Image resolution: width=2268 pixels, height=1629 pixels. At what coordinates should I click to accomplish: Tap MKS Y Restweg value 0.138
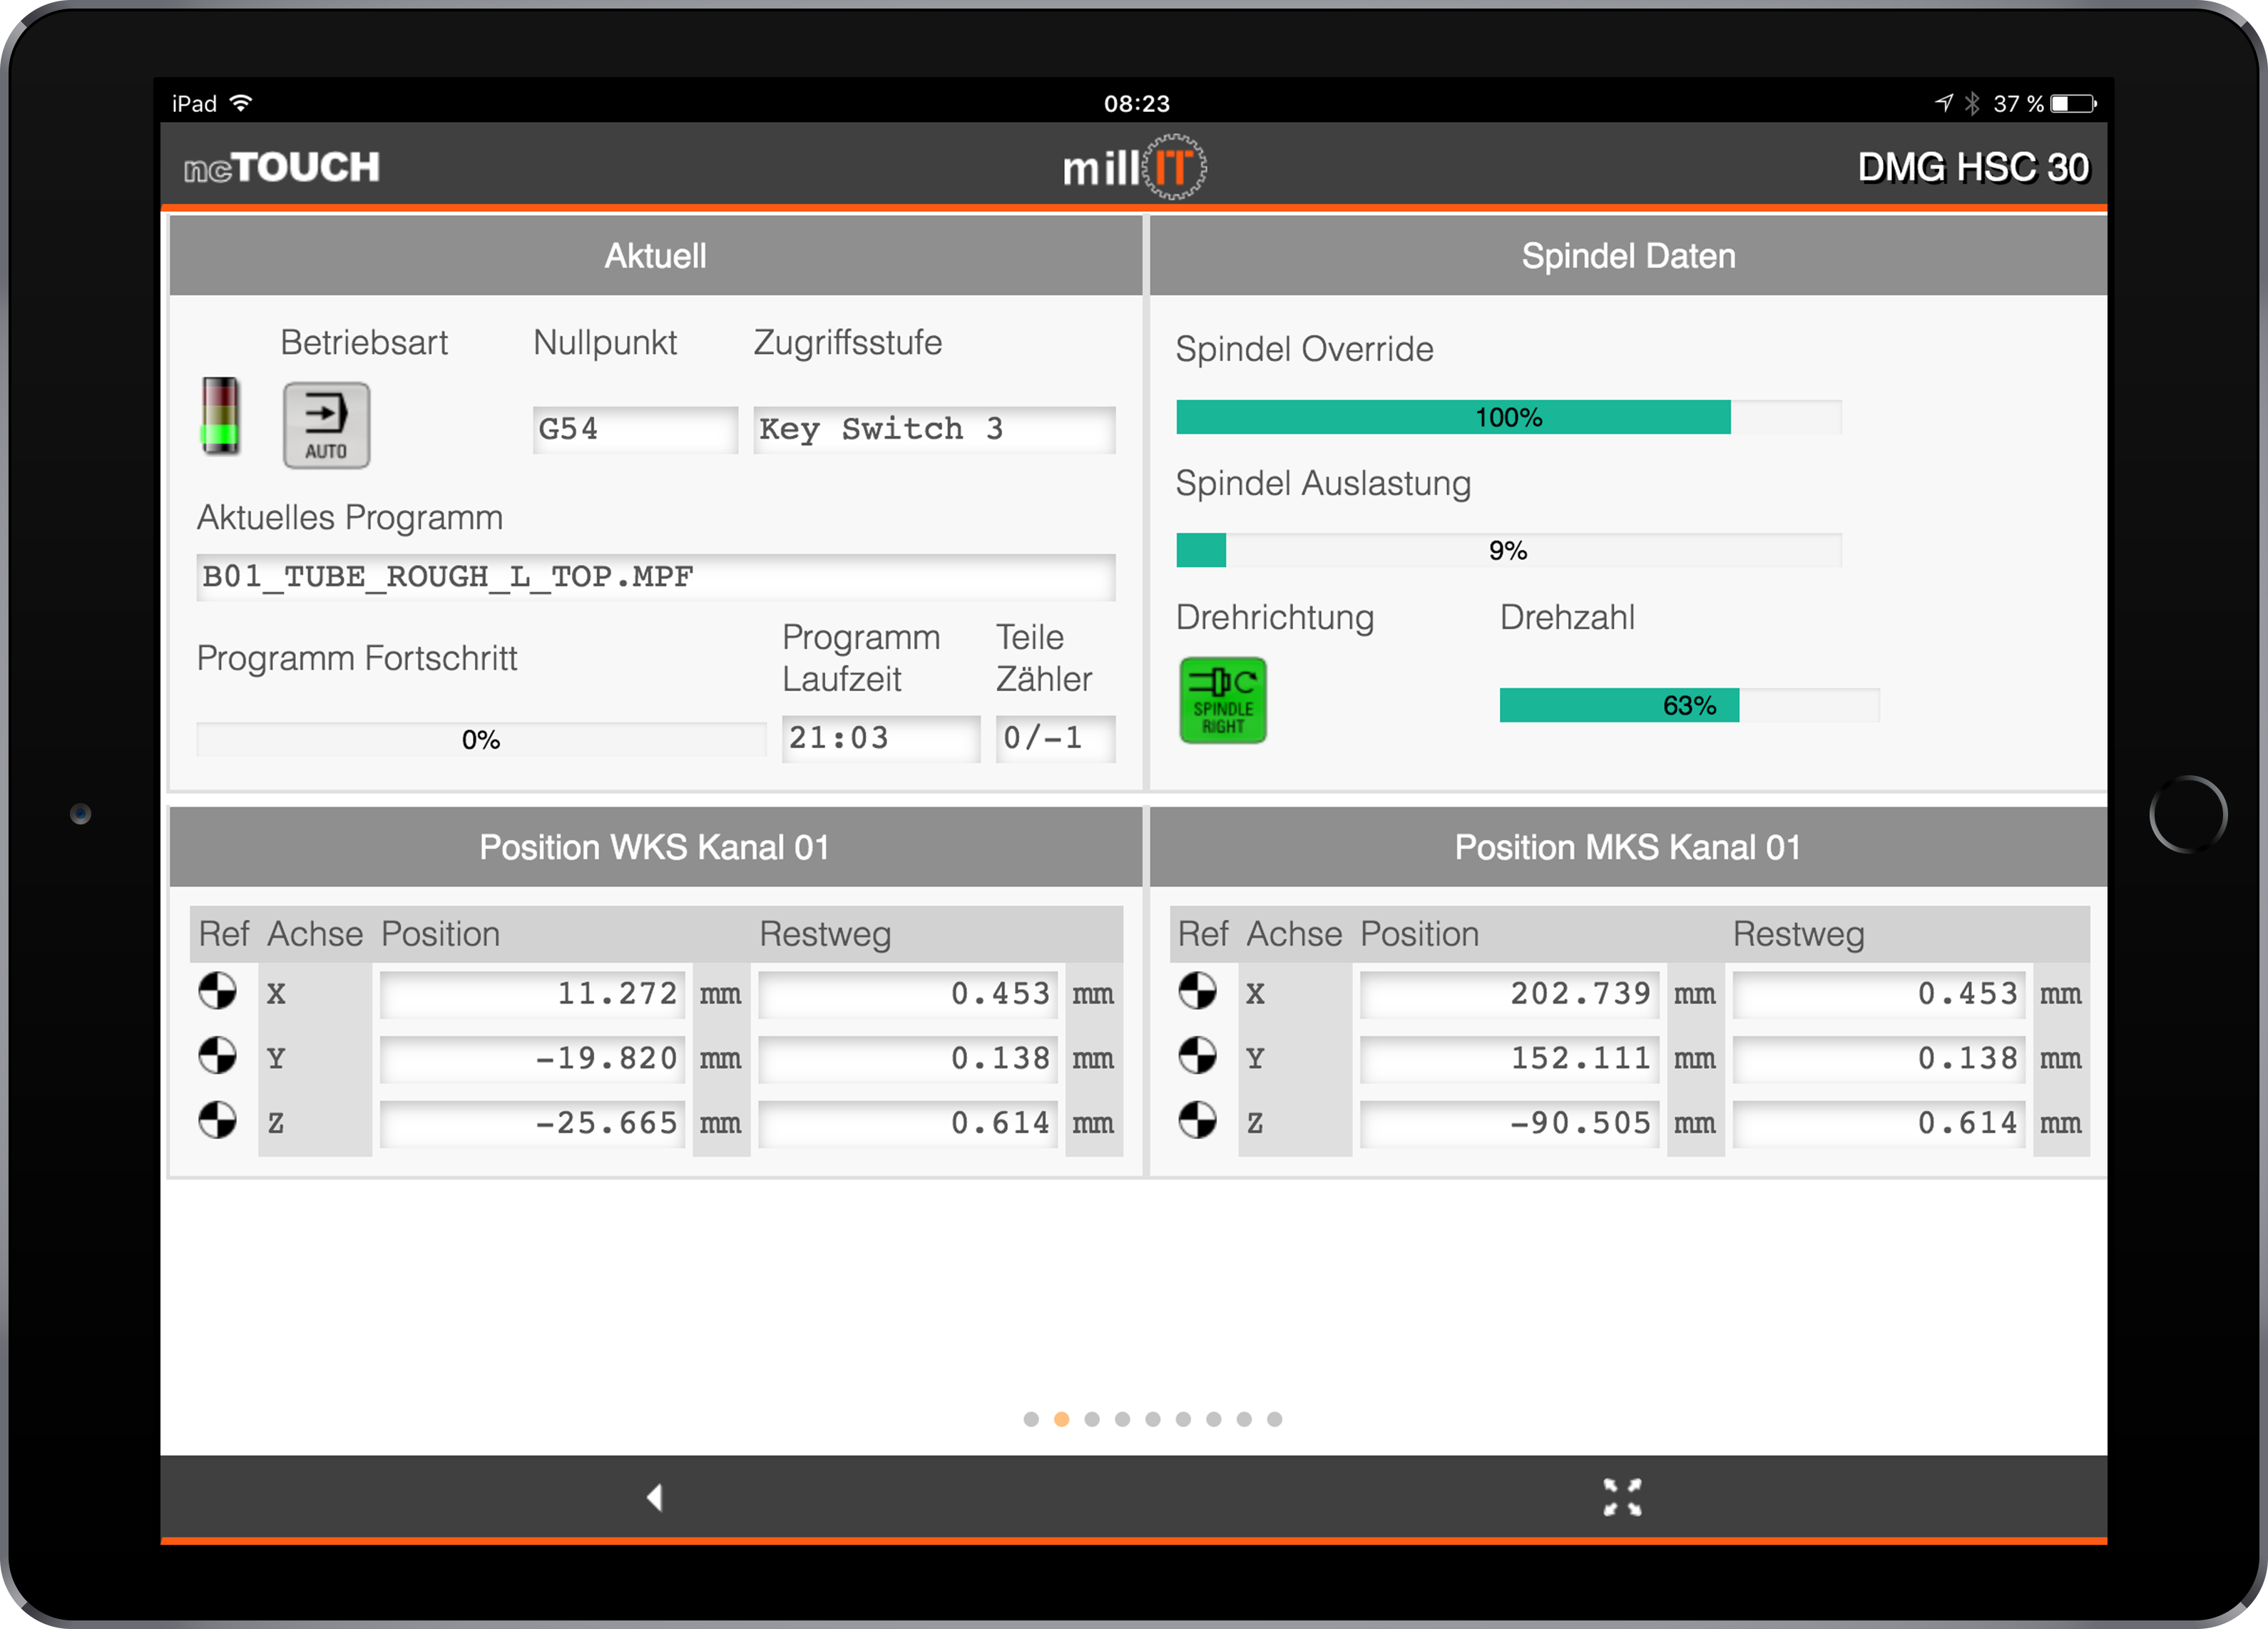[x=1879, y=1058]
